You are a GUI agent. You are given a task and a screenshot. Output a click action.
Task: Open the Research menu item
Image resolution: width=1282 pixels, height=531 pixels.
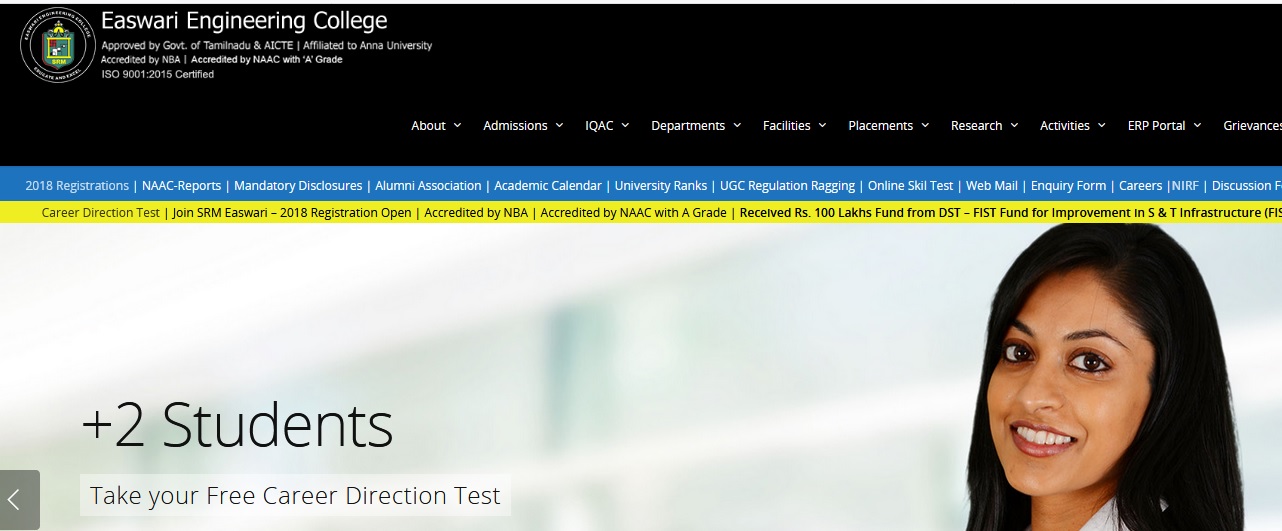(977, 126)
